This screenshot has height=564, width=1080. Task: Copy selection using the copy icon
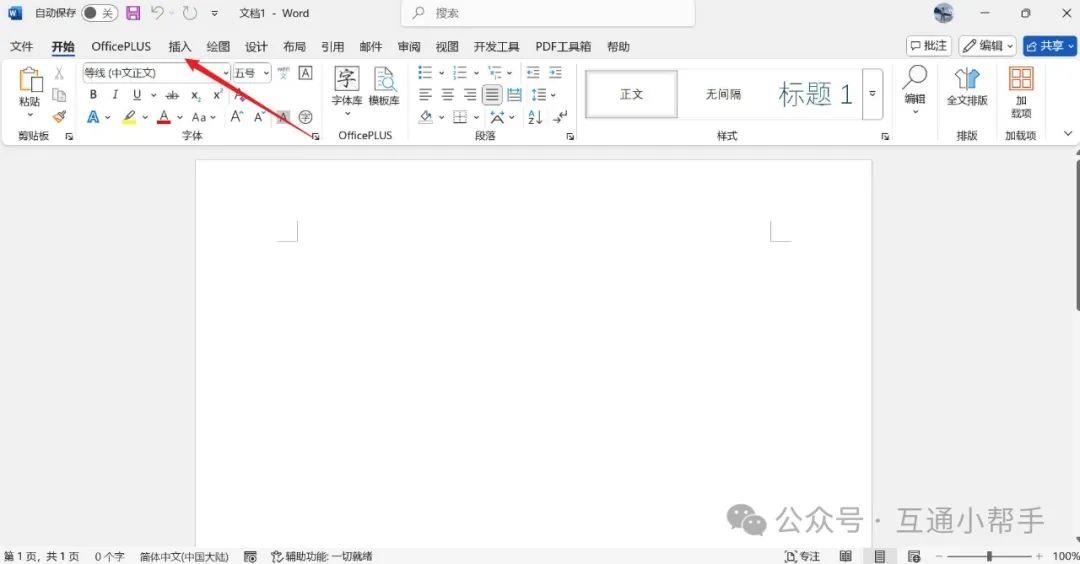pos(59,95)
